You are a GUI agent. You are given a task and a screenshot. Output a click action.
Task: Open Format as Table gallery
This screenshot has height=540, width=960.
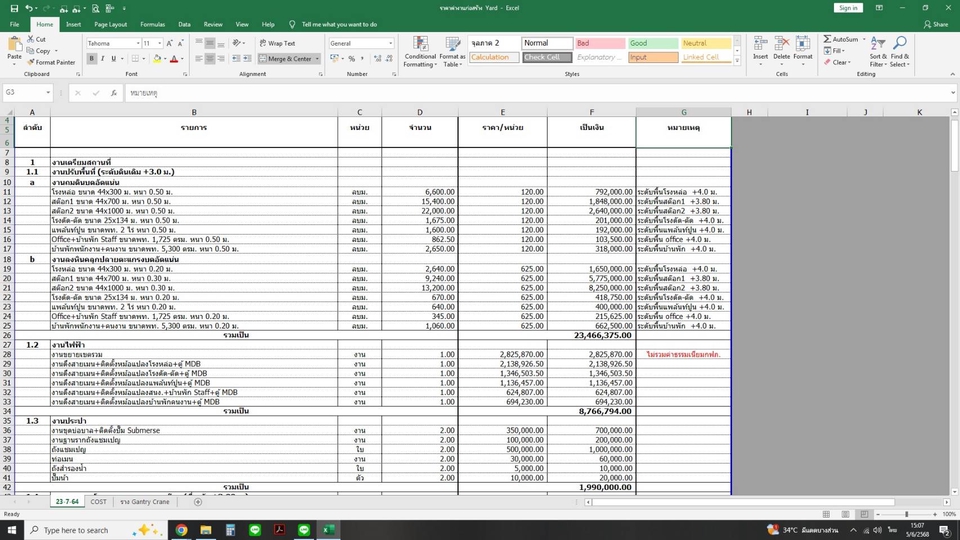point(452,51)
